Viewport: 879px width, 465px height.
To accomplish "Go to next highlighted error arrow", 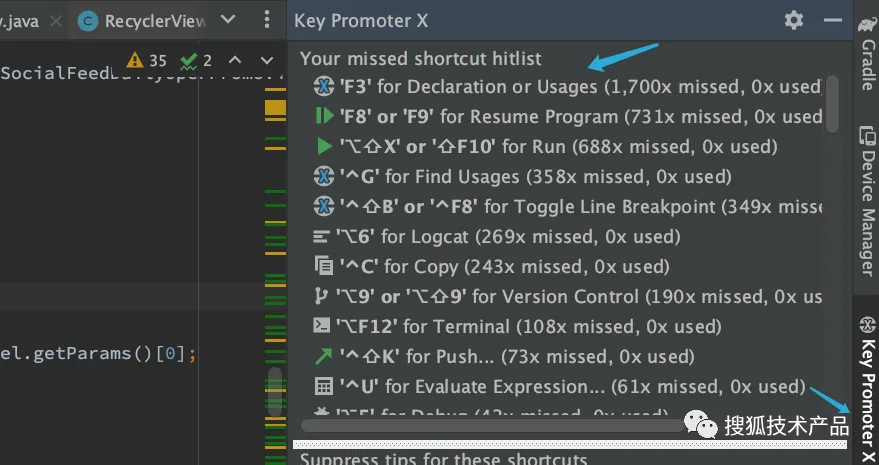I will click(265, 61).
